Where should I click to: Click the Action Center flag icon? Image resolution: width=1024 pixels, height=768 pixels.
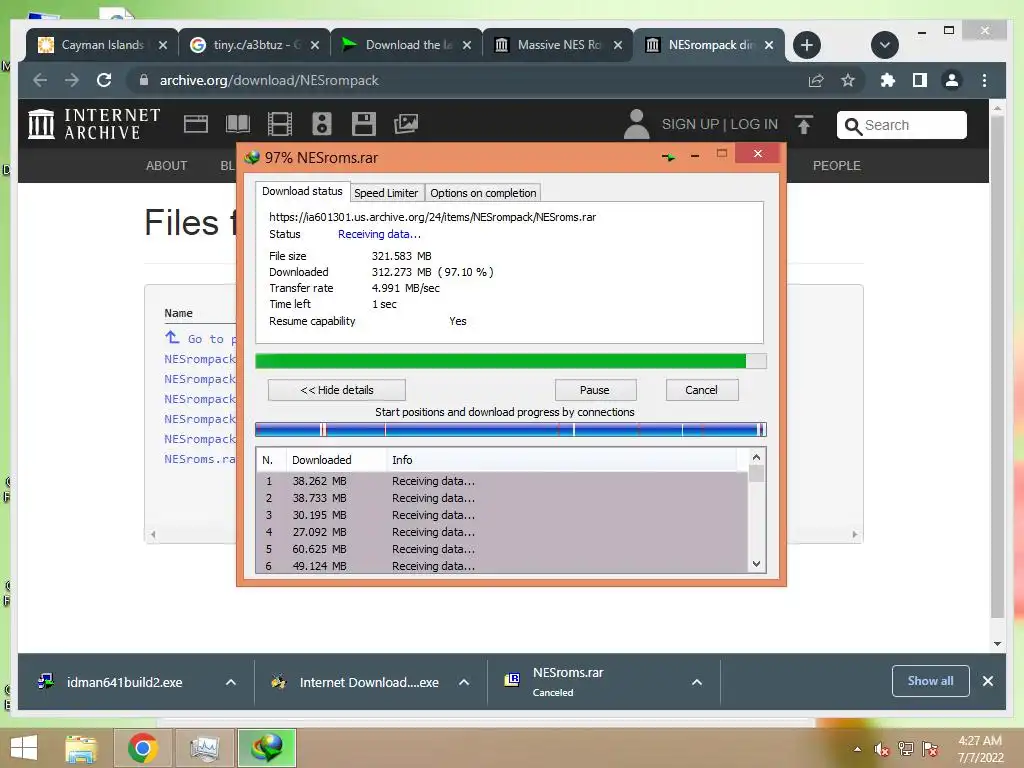tap(930, 749)
